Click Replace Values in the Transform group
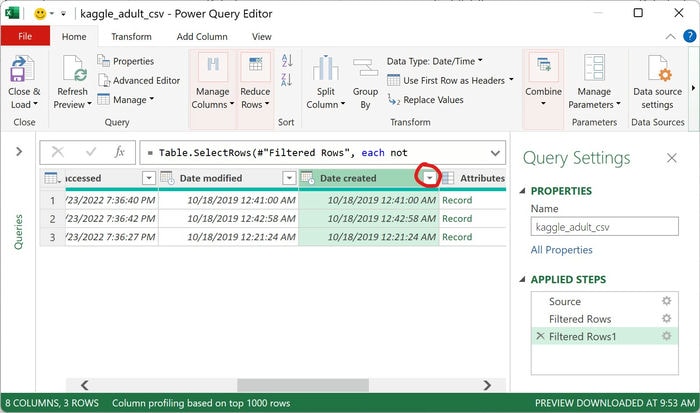Viewport: 700px width, 413px height. (x=426, y=100)
